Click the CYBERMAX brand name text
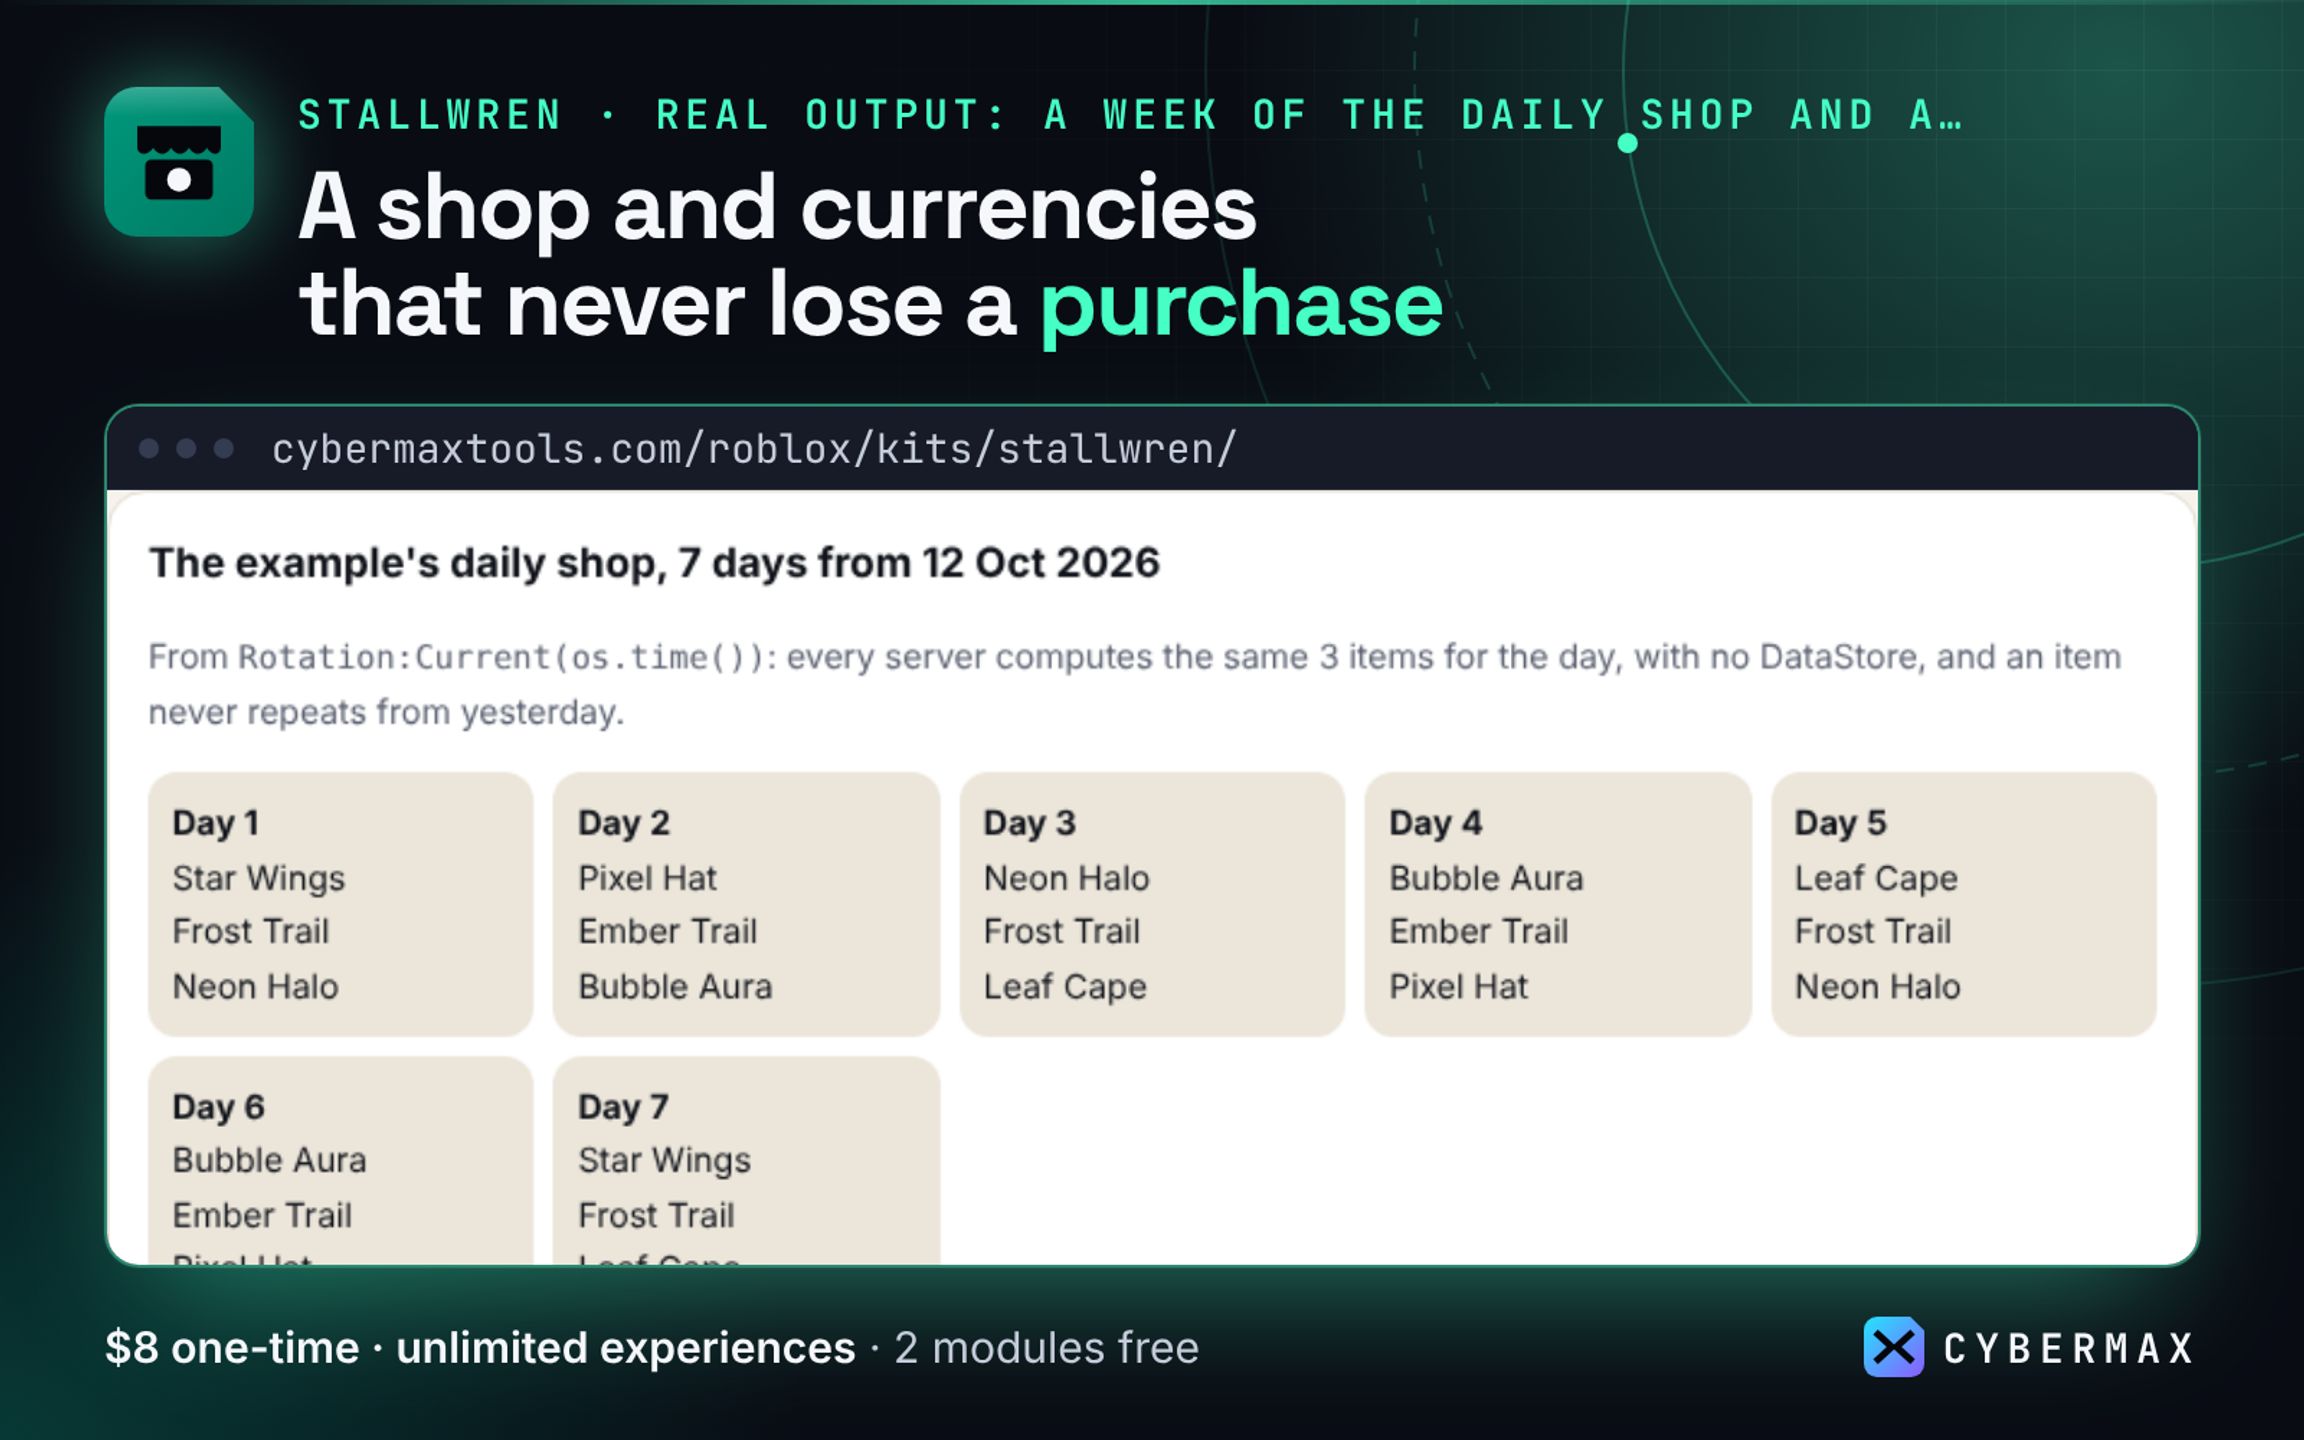Viewport: 2304px width, 1440px height. pos(2068,1348)
